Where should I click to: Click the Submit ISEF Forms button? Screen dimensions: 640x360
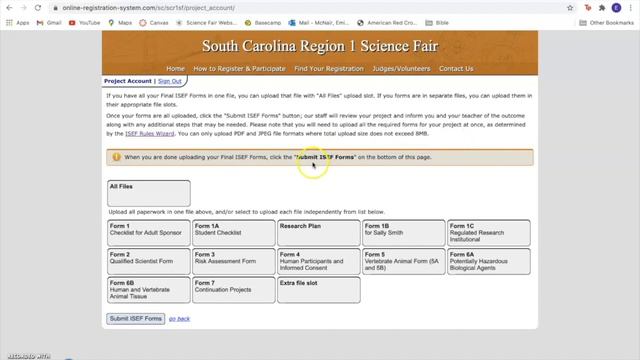tap(136, 319)
